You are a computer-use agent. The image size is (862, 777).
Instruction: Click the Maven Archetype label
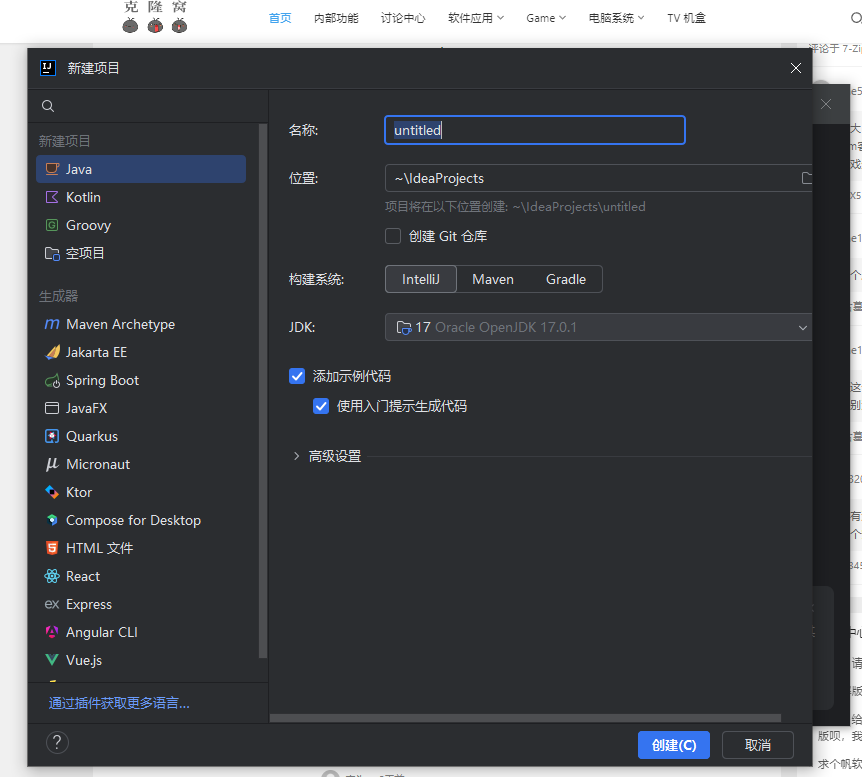click(120, 324)
